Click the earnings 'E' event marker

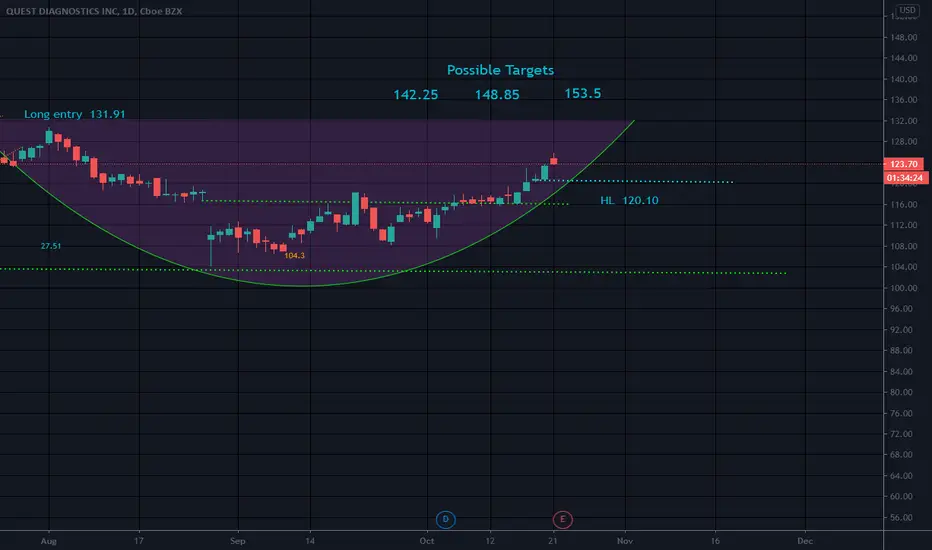coord(562,520)
